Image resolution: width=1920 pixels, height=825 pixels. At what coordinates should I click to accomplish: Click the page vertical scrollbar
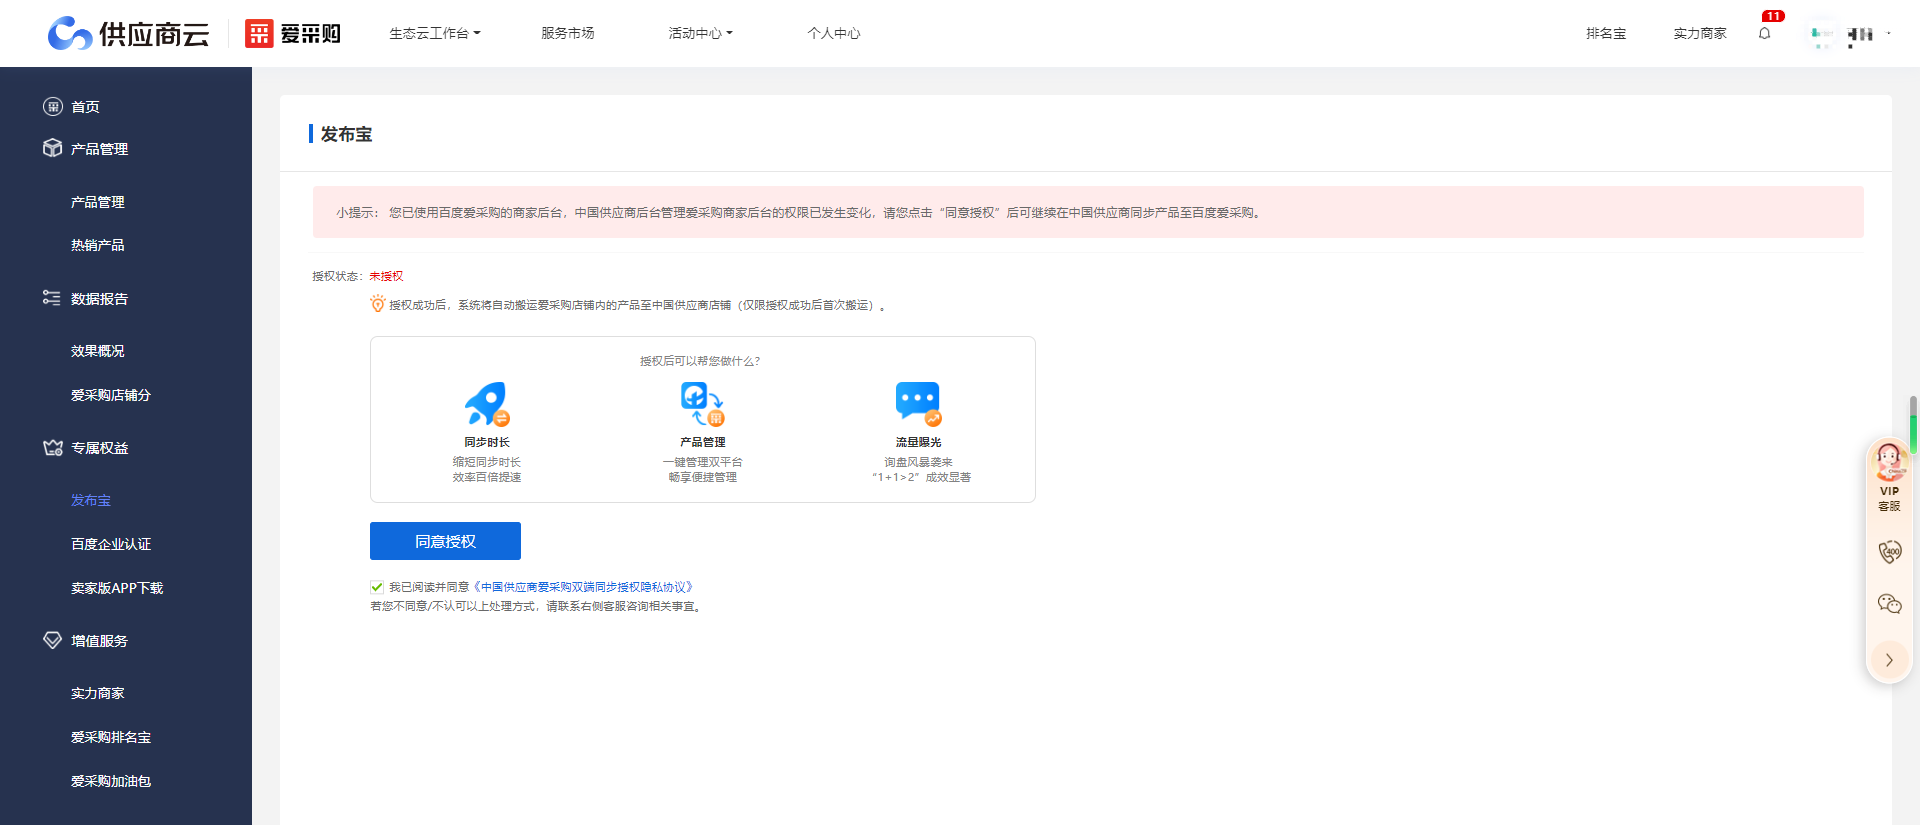[x=1913, y=425]
